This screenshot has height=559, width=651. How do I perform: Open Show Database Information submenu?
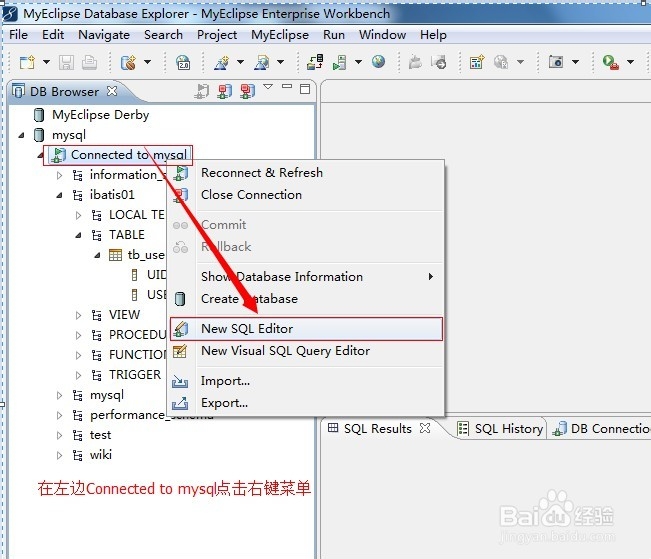coord(306,277)
